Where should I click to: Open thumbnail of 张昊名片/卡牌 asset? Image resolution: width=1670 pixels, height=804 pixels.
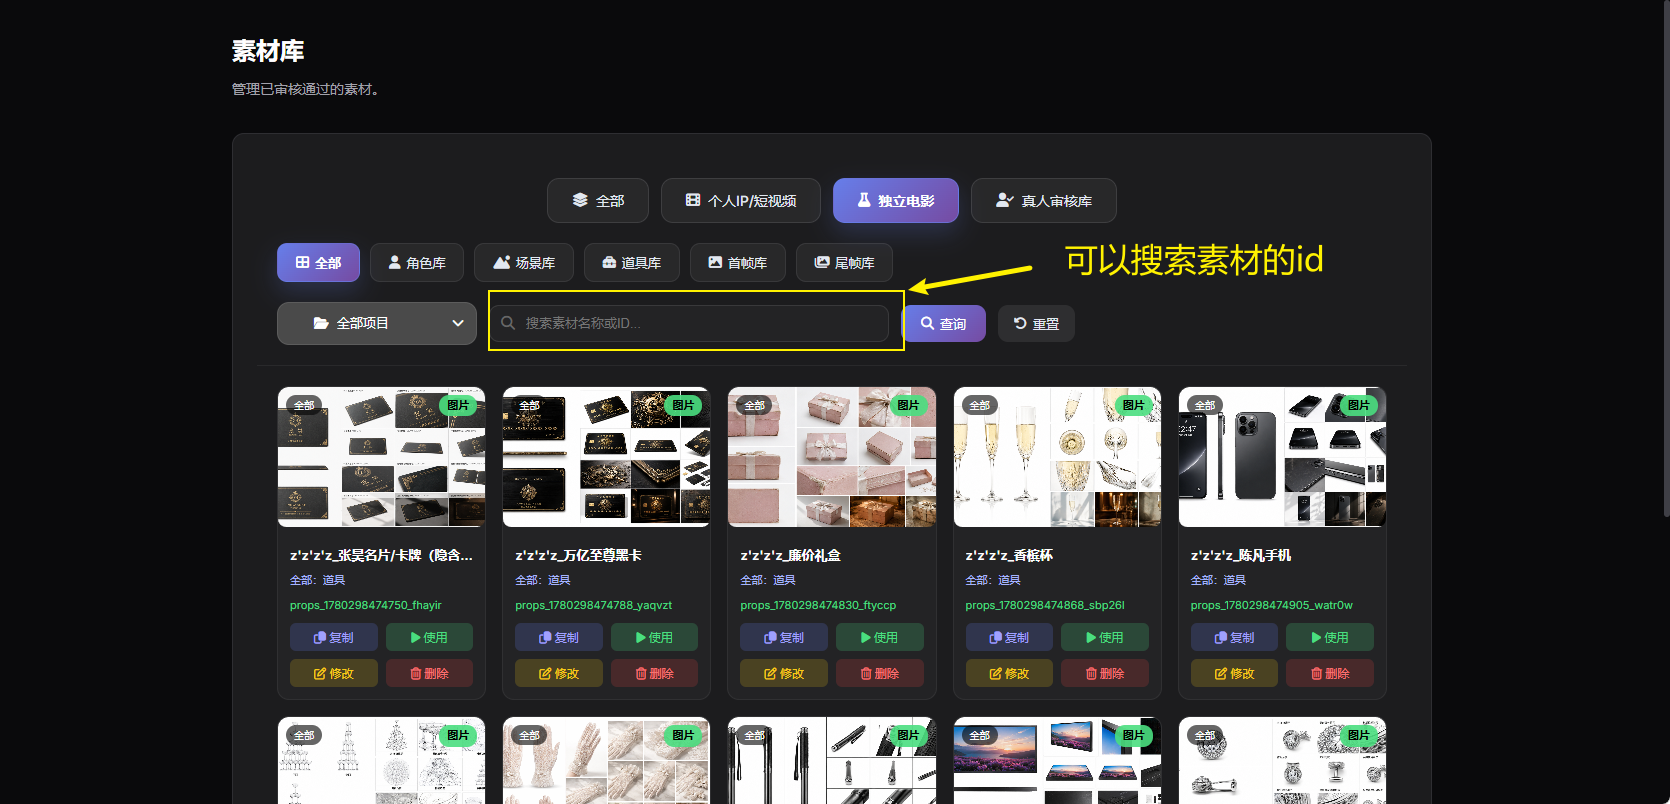click(381, 457)
